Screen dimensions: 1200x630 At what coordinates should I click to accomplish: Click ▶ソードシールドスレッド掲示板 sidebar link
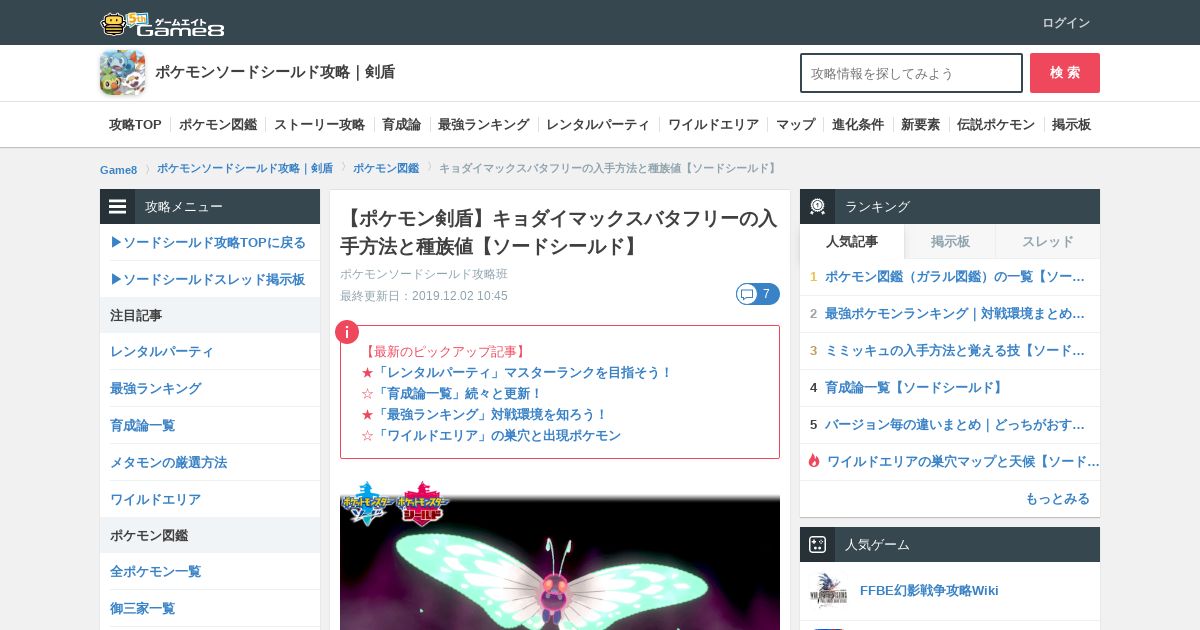pyautogui.click(x=207, y=280)
